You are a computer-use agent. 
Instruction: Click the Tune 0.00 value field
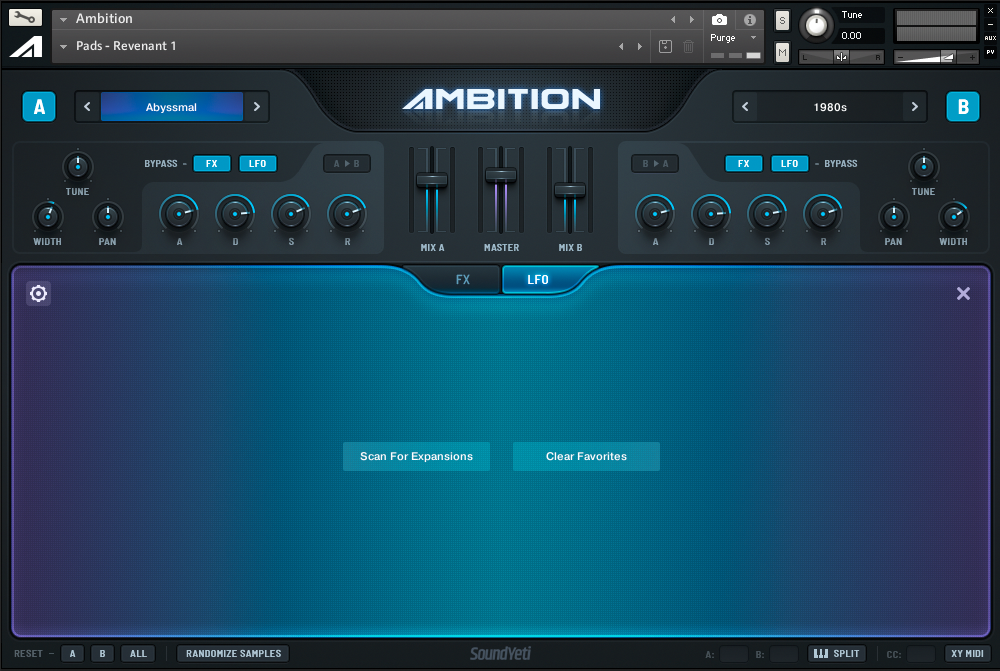click(x=861, y=36)
